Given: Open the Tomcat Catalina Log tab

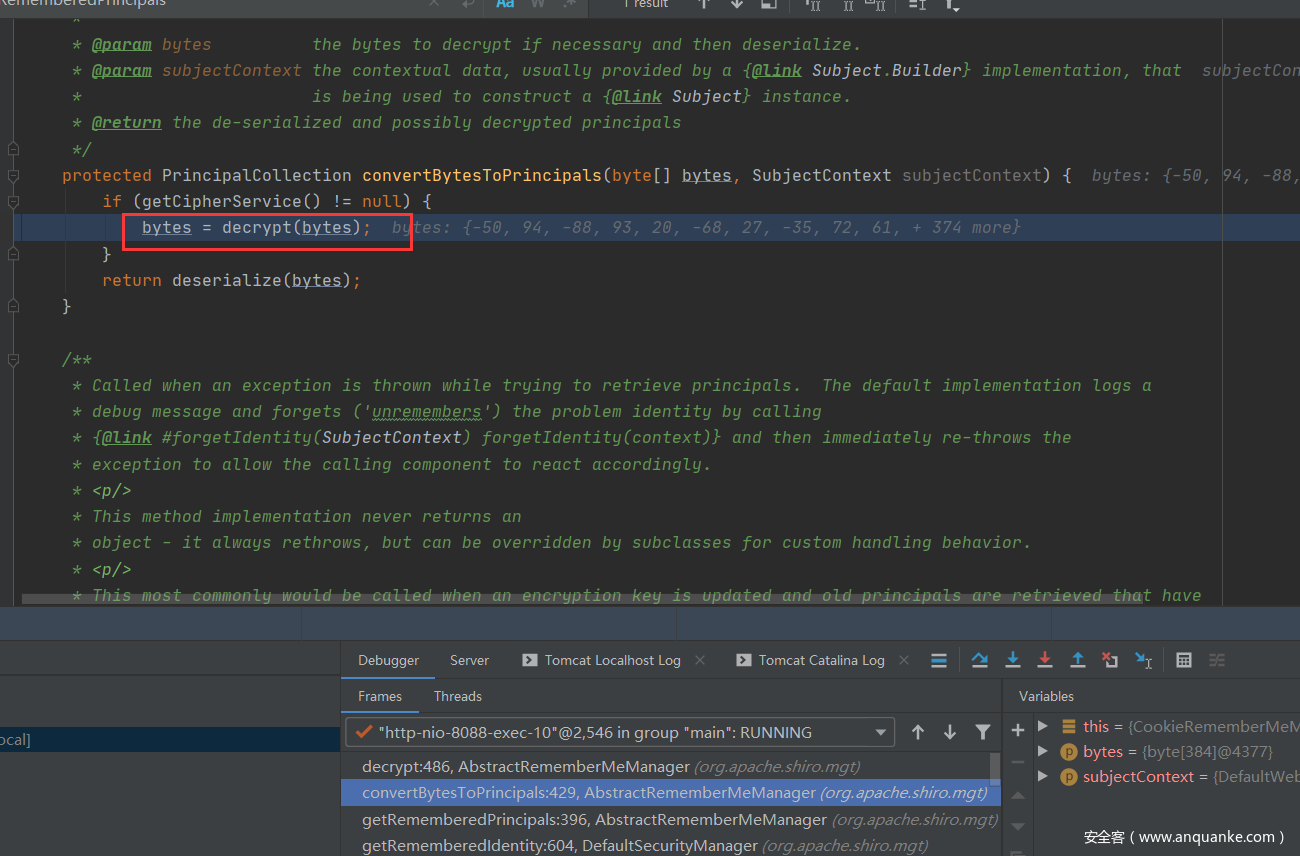Looking at the screenshot, I should point(821,660).
